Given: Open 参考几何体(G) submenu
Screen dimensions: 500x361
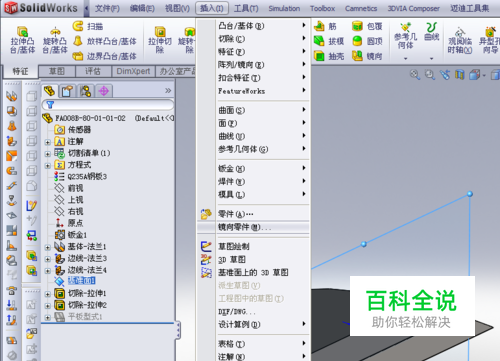Looking at the screenshot, I should [253, 149].
